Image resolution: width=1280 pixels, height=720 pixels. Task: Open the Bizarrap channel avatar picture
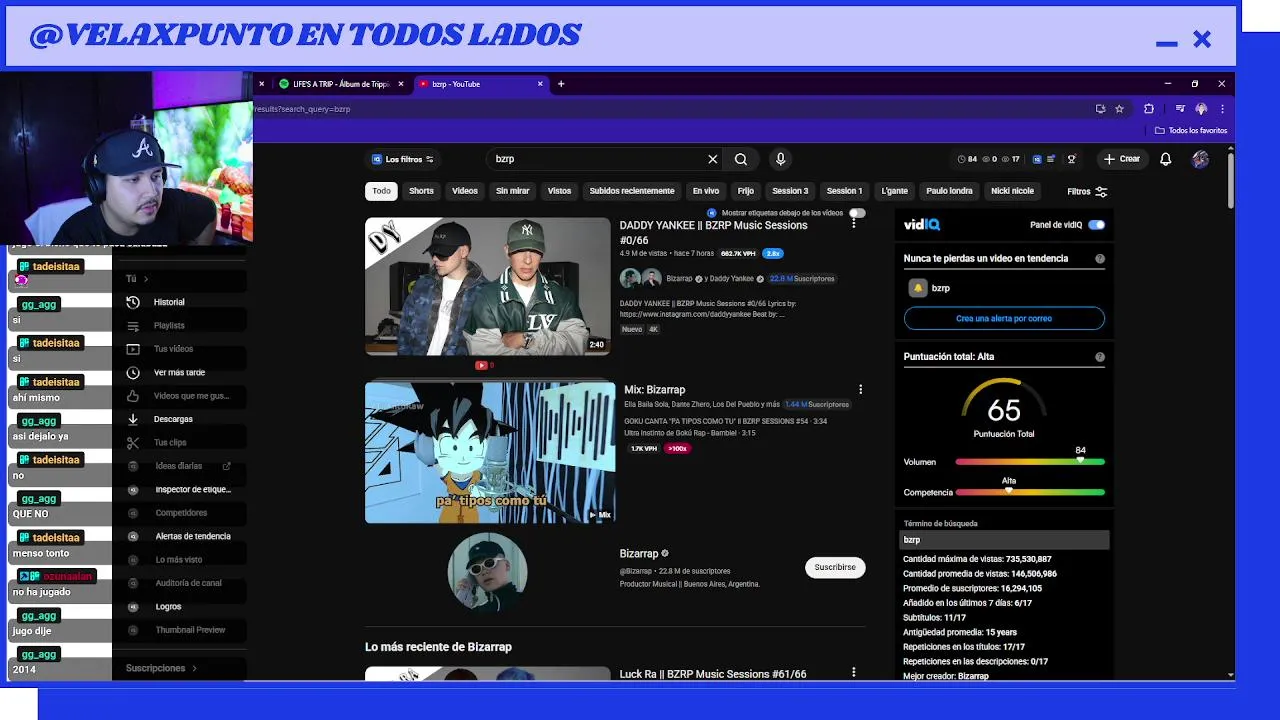tap(487, 571)
